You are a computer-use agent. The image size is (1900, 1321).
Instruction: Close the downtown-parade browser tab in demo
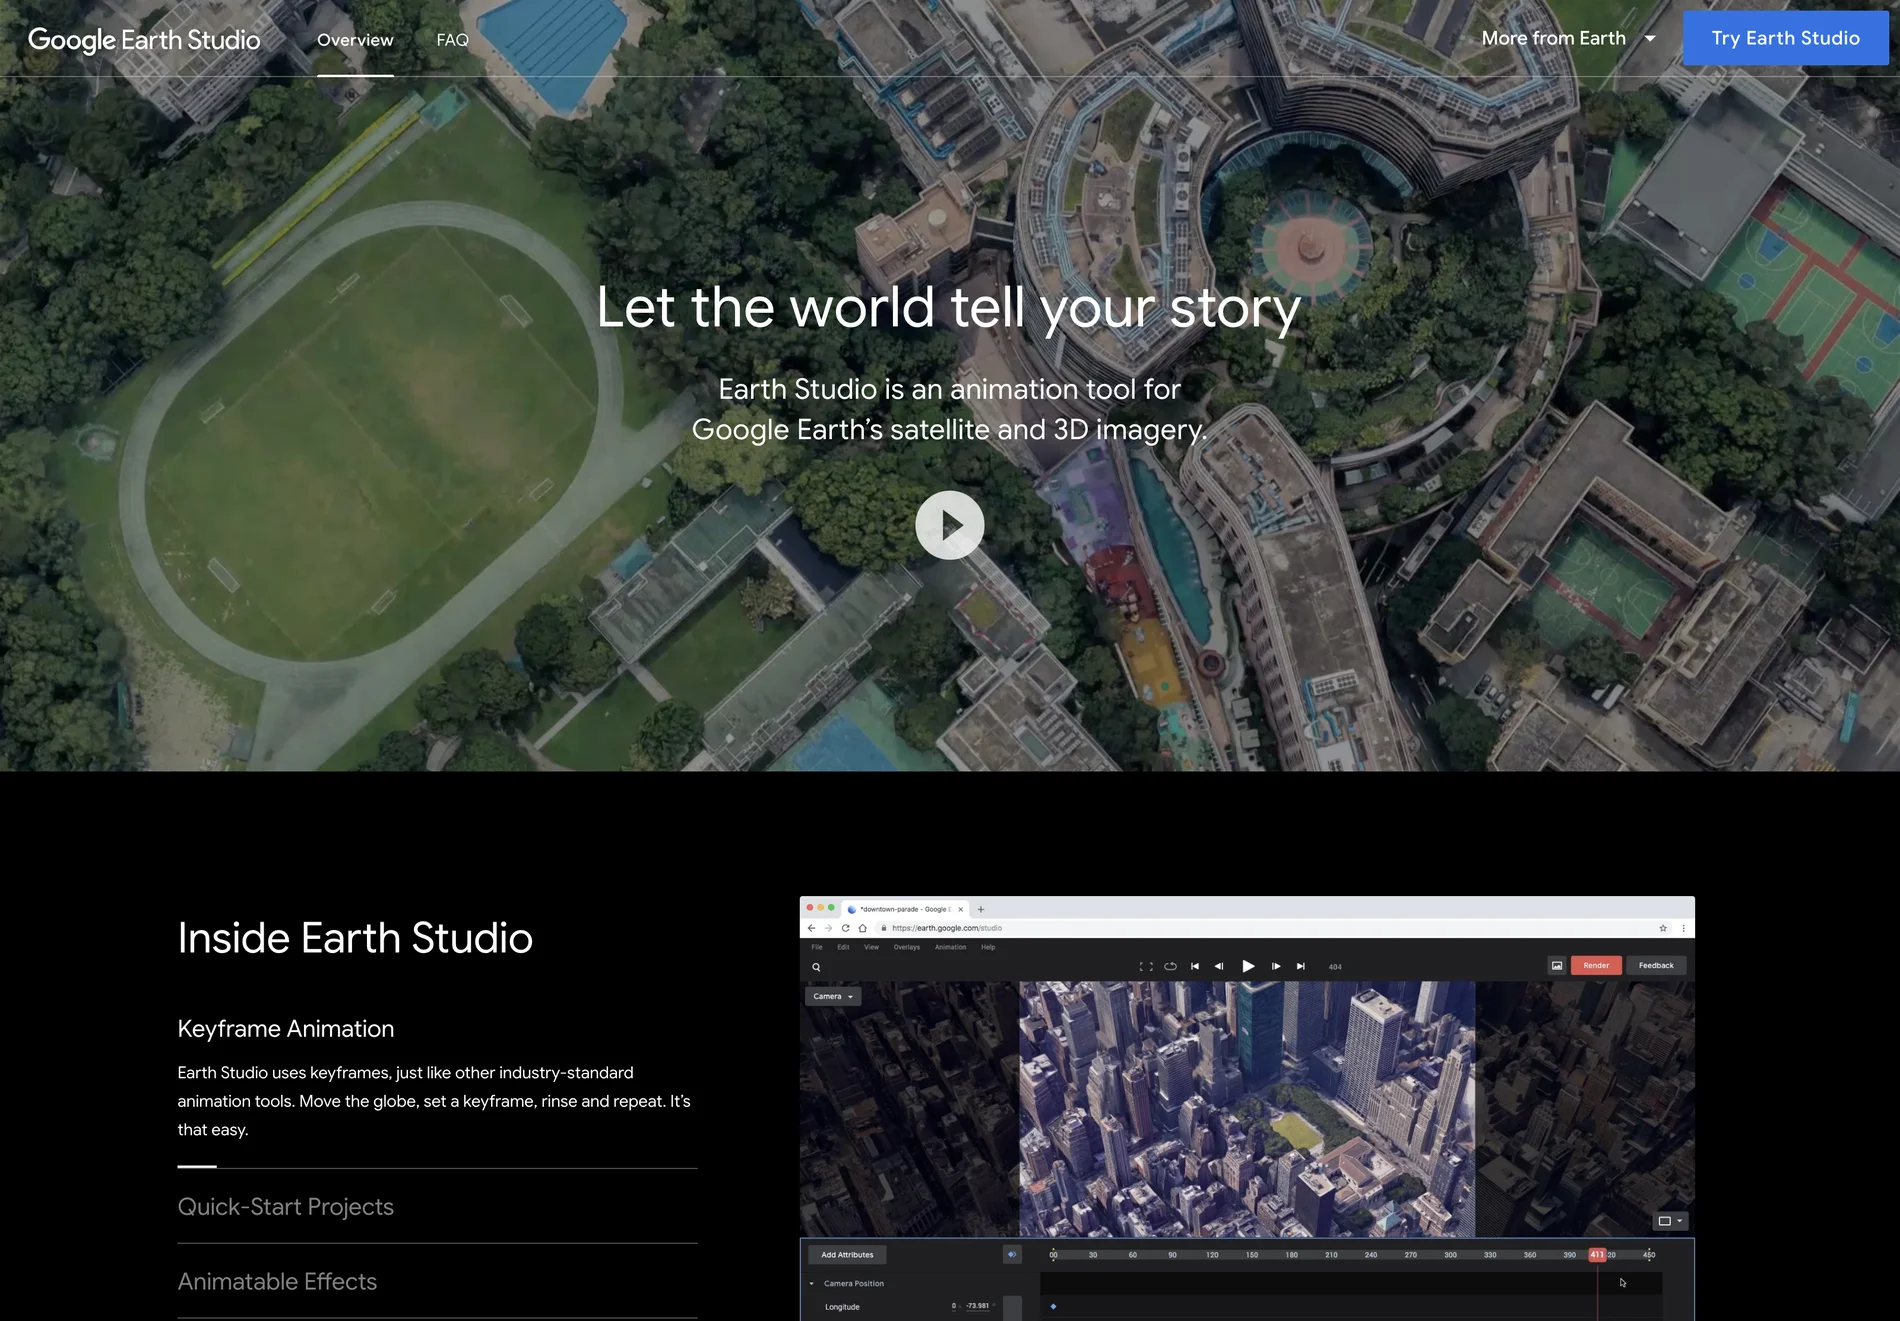[x=961, y=909]
